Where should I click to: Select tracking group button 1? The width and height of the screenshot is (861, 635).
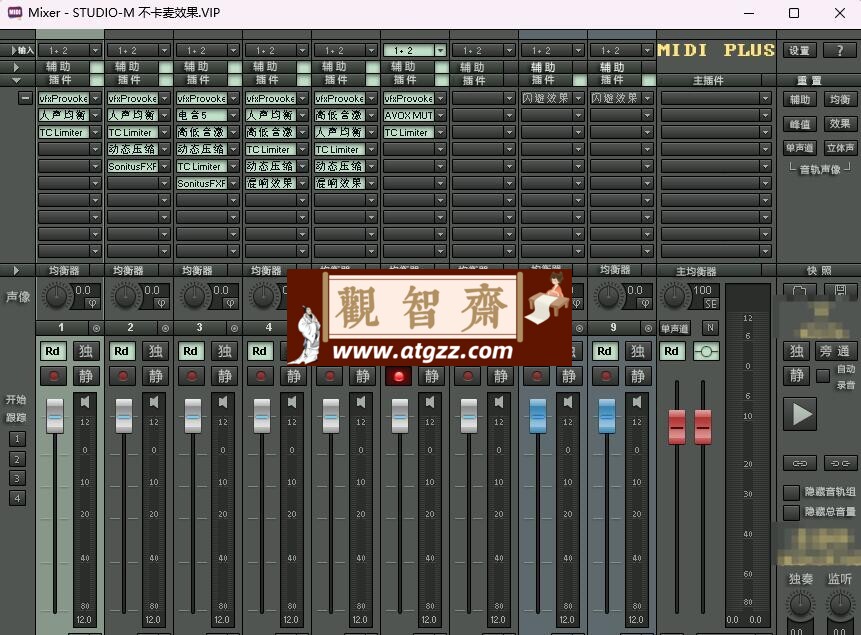tap(17, 439)
